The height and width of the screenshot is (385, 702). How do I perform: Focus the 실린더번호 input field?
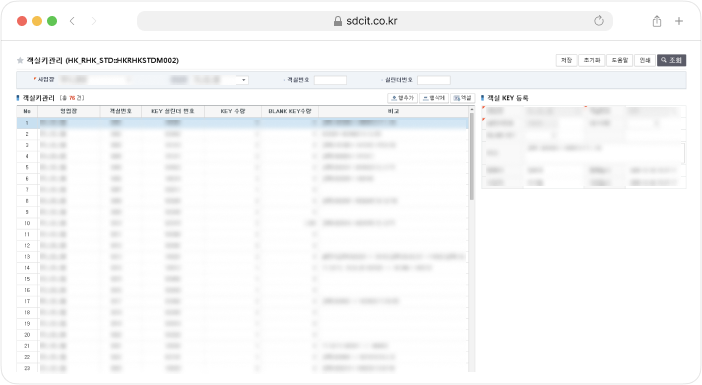pos(433,80)
